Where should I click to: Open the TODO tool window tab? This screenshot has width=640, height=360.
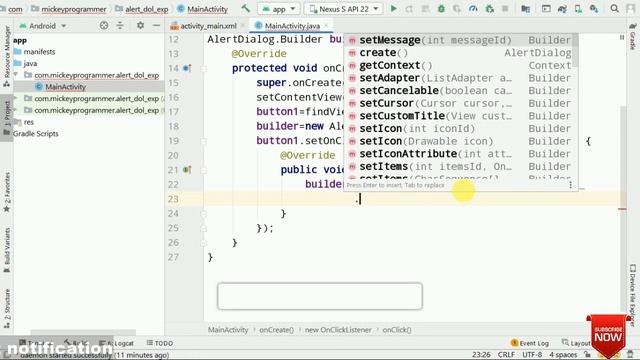pos(160,343)
